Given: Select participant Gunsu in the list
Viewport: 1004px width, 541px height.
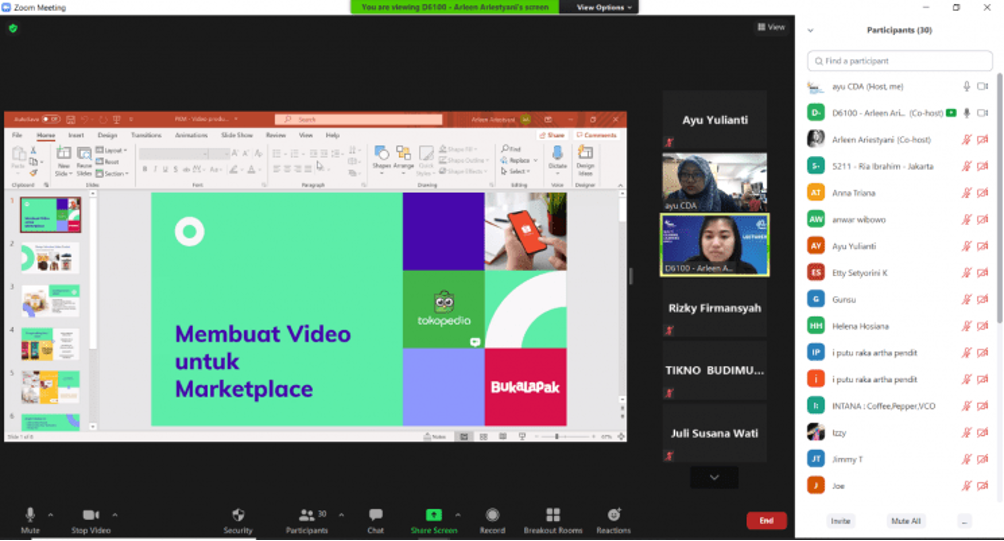Looking at the screenshot, I should pos(898,300).
